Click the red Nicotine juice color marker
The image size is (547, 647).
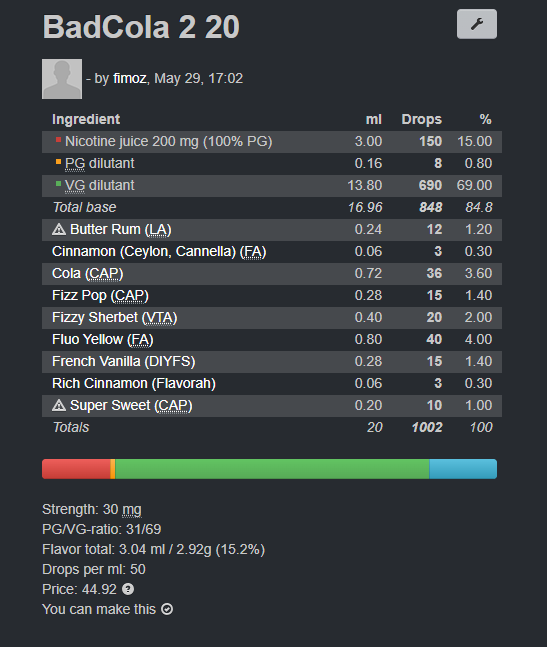58,139
